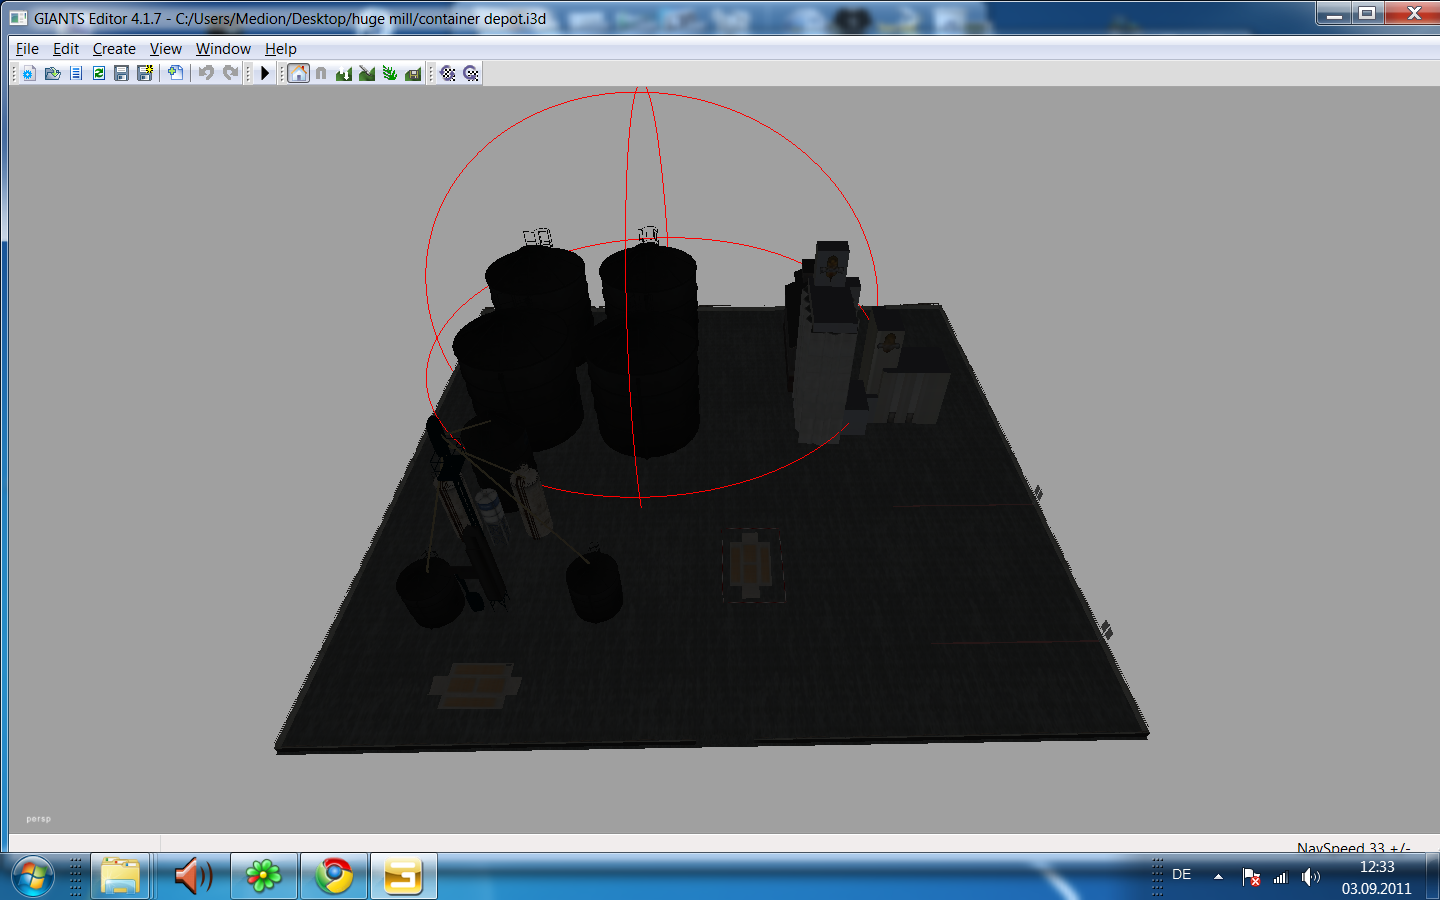This screenshot has width=1440, height=900.
Task: Click the terrain save floppy icon
Action: (413, 73)
